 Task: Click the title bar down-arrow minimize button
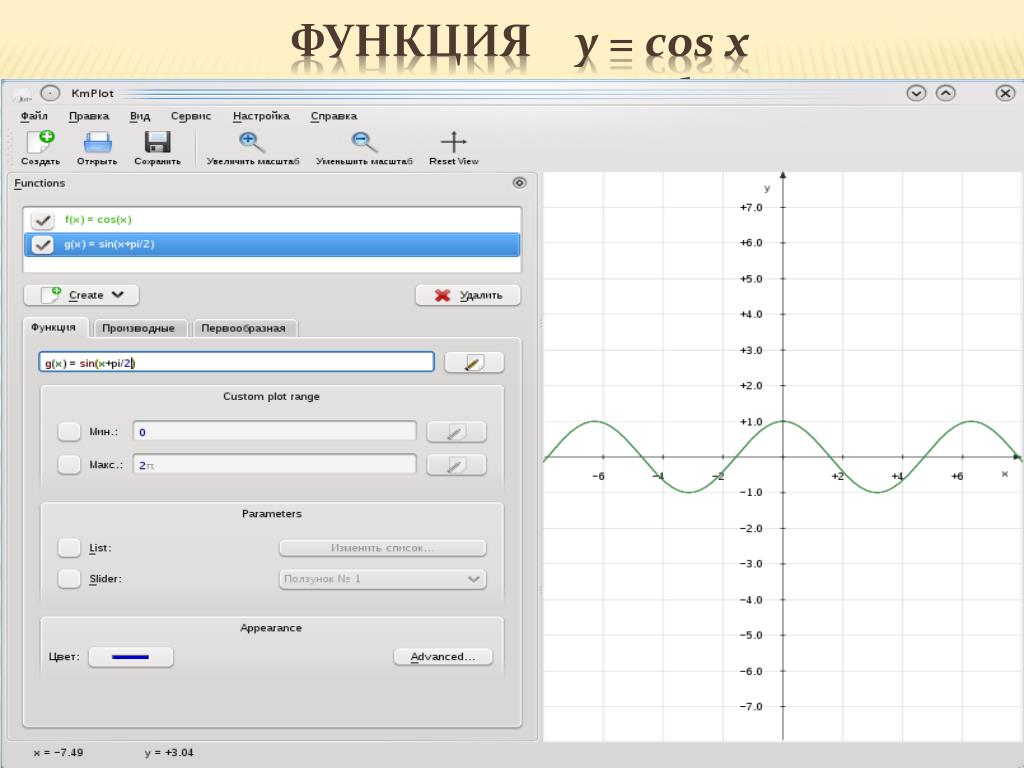916,93
